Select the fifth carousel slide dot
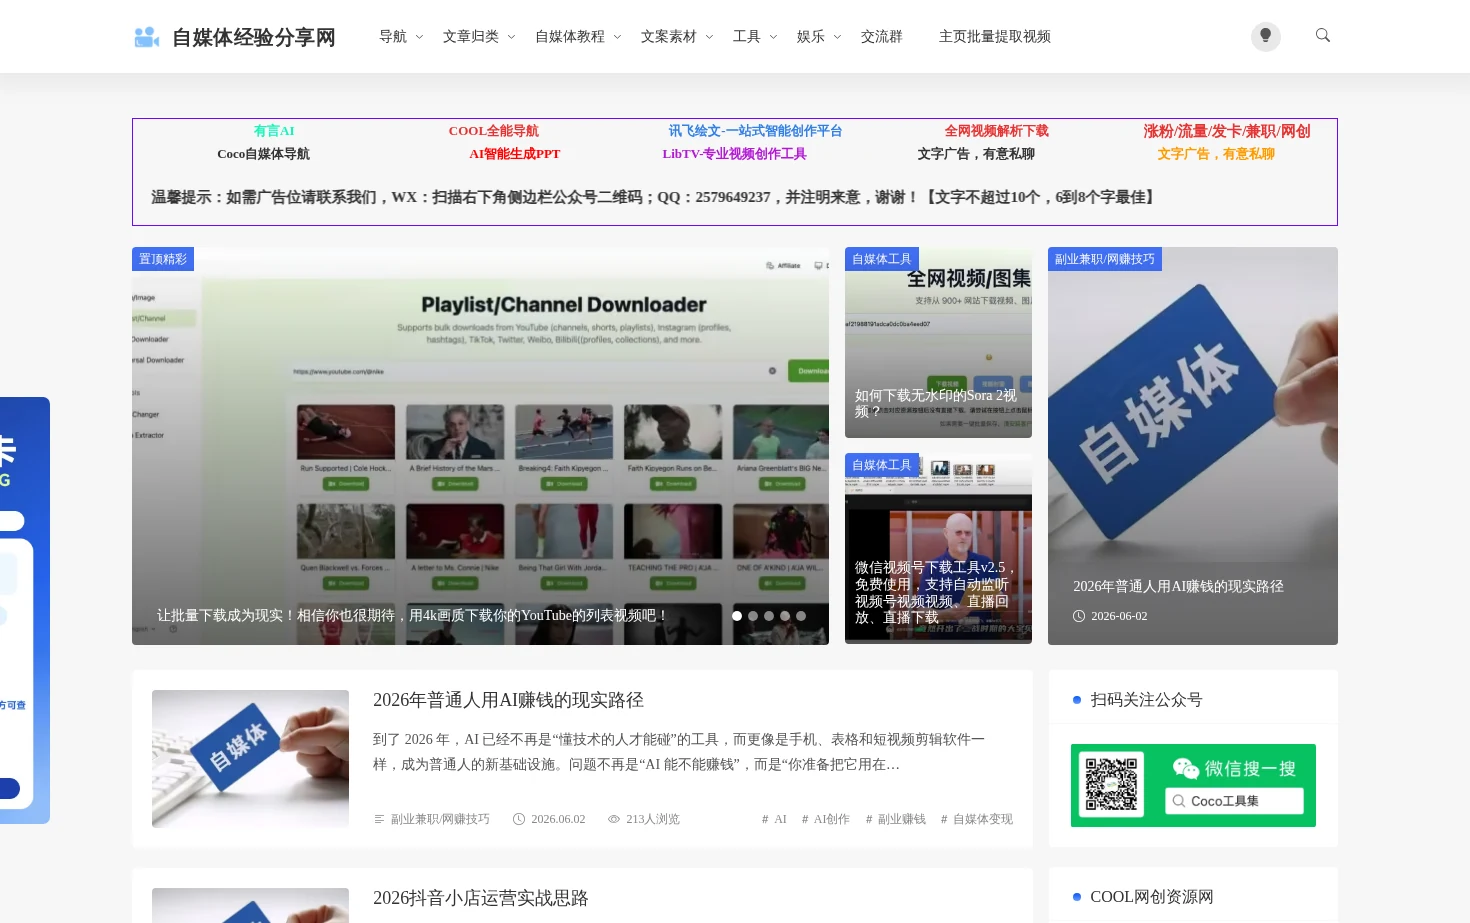The height and width of the screenshot is (923, 1470). point(801,616)
